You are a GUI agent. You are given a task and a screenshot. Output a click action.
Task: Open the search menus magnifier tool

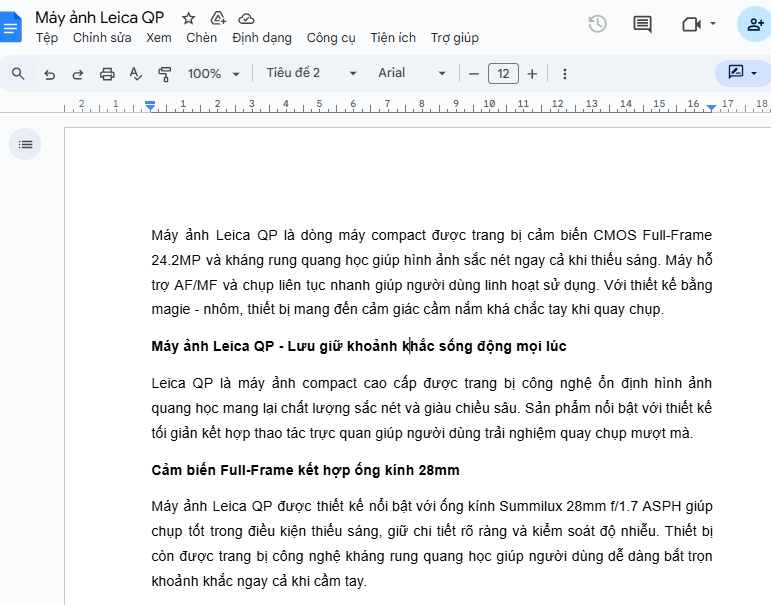point(18,74)
